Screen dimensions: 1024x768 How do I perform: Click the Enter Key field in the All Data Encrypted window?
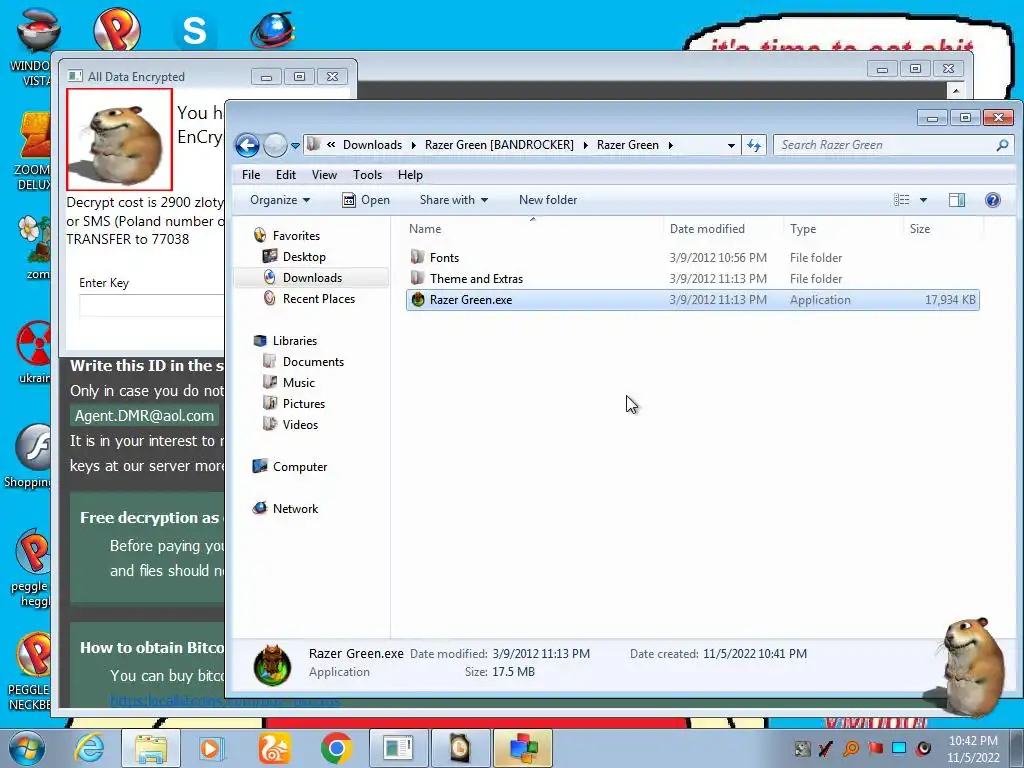[152, 305]
